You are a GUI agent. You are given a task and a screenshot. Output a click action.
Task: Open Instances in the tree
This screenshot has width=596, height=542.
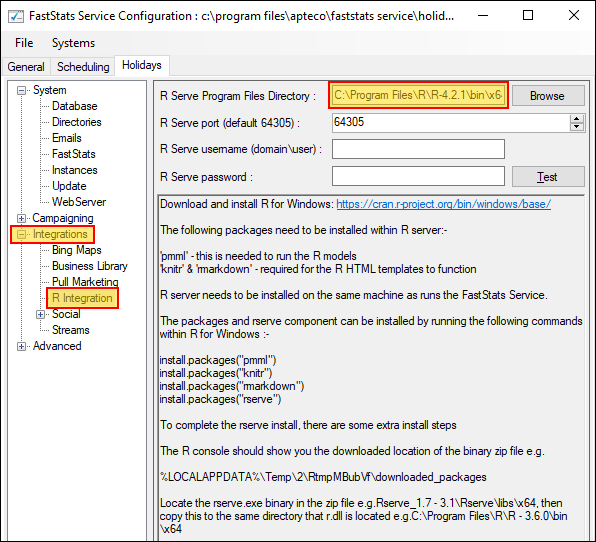[x=74, y=170]
